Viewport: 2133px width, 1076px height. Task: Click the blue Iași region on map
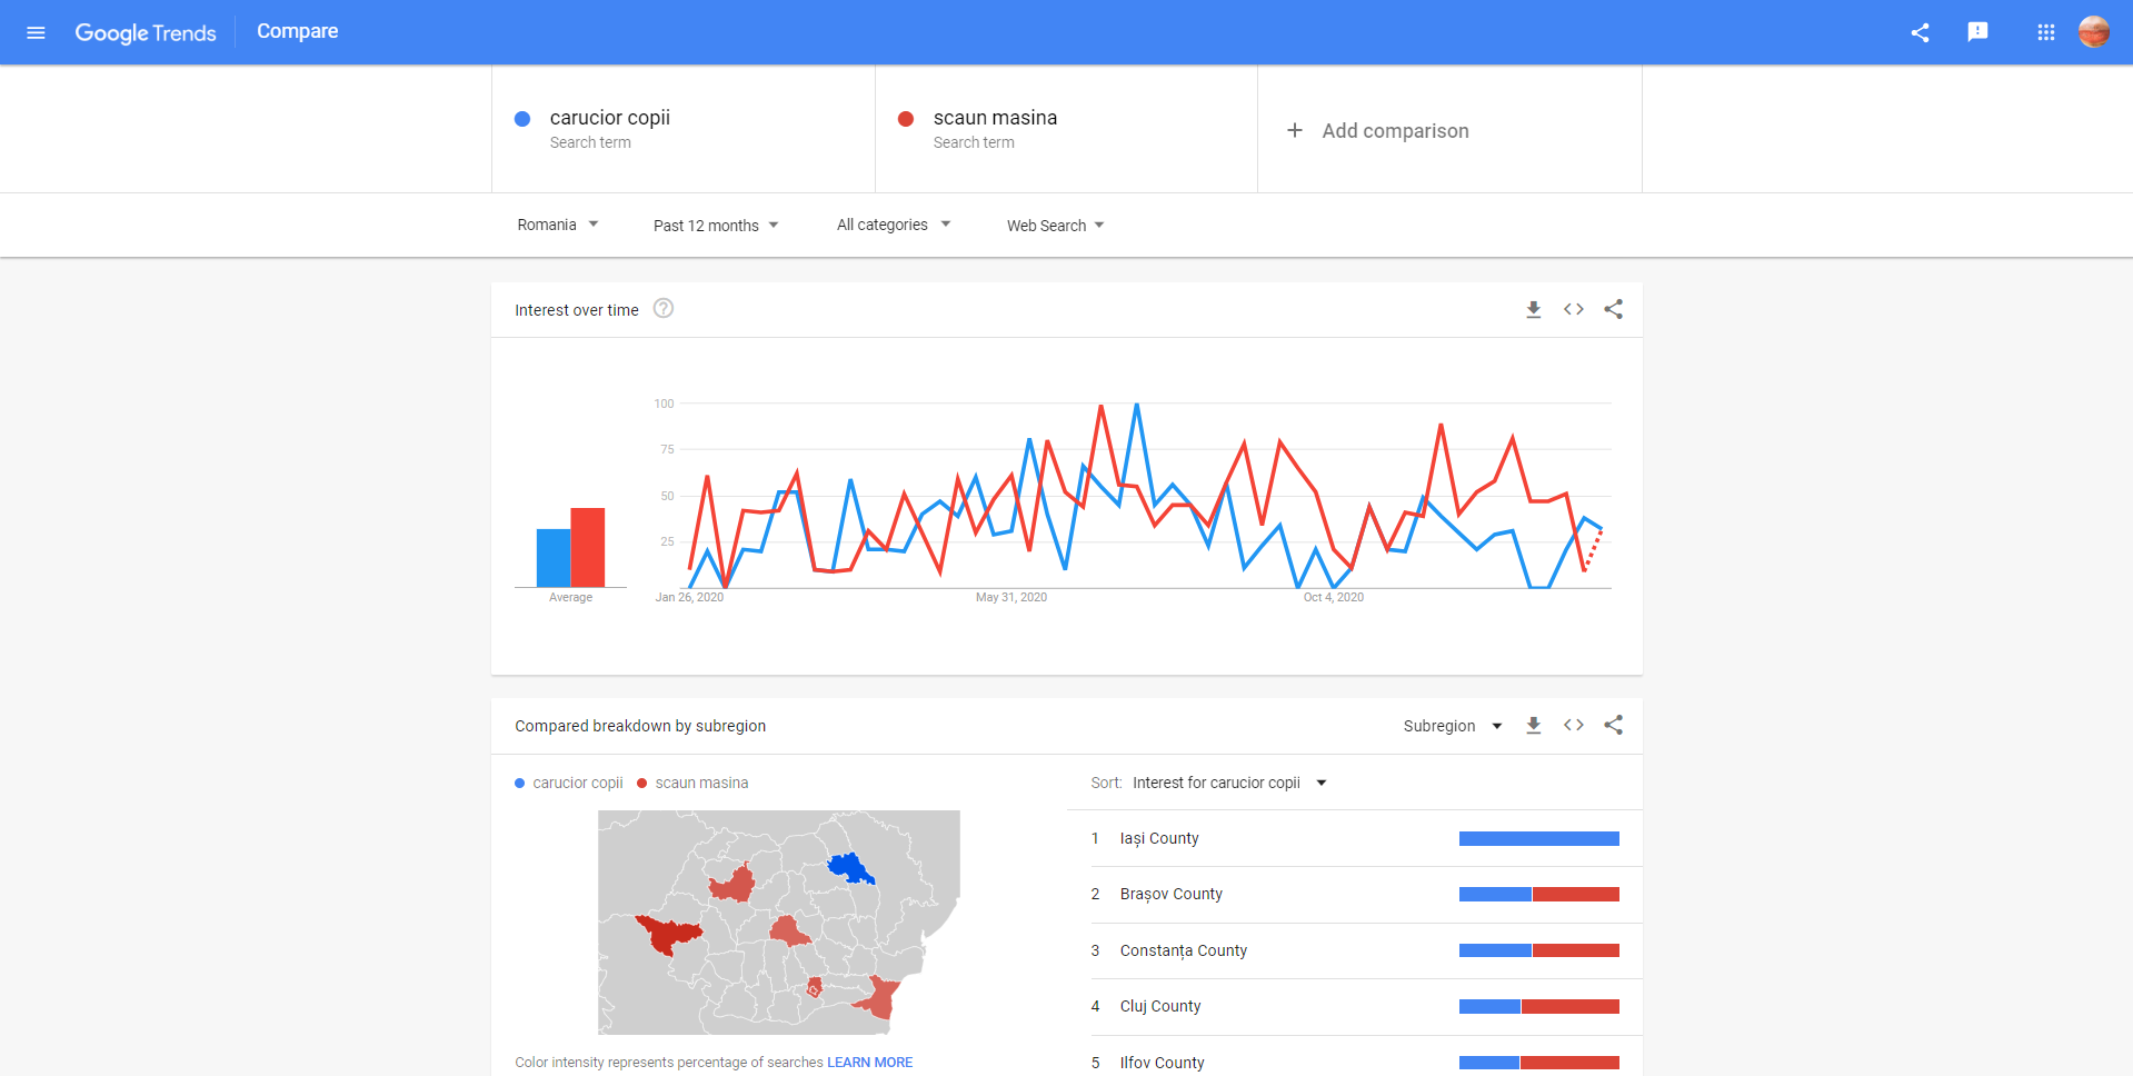tap(850, 868)
